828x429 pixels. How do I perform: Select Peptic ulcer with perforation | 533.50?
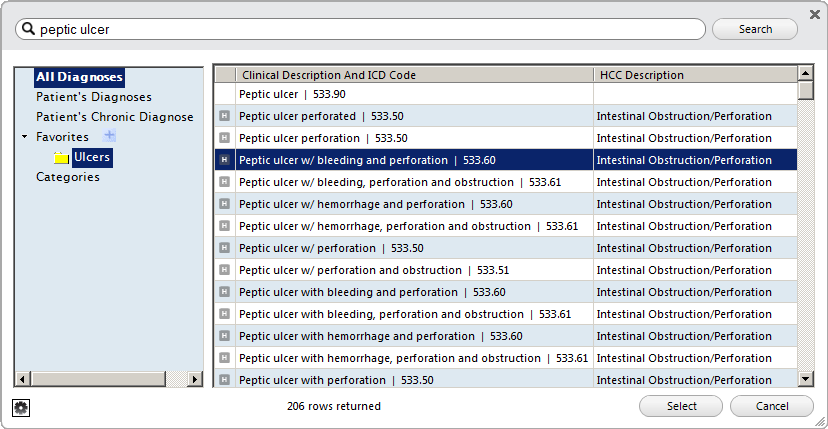tap(506, 378)
